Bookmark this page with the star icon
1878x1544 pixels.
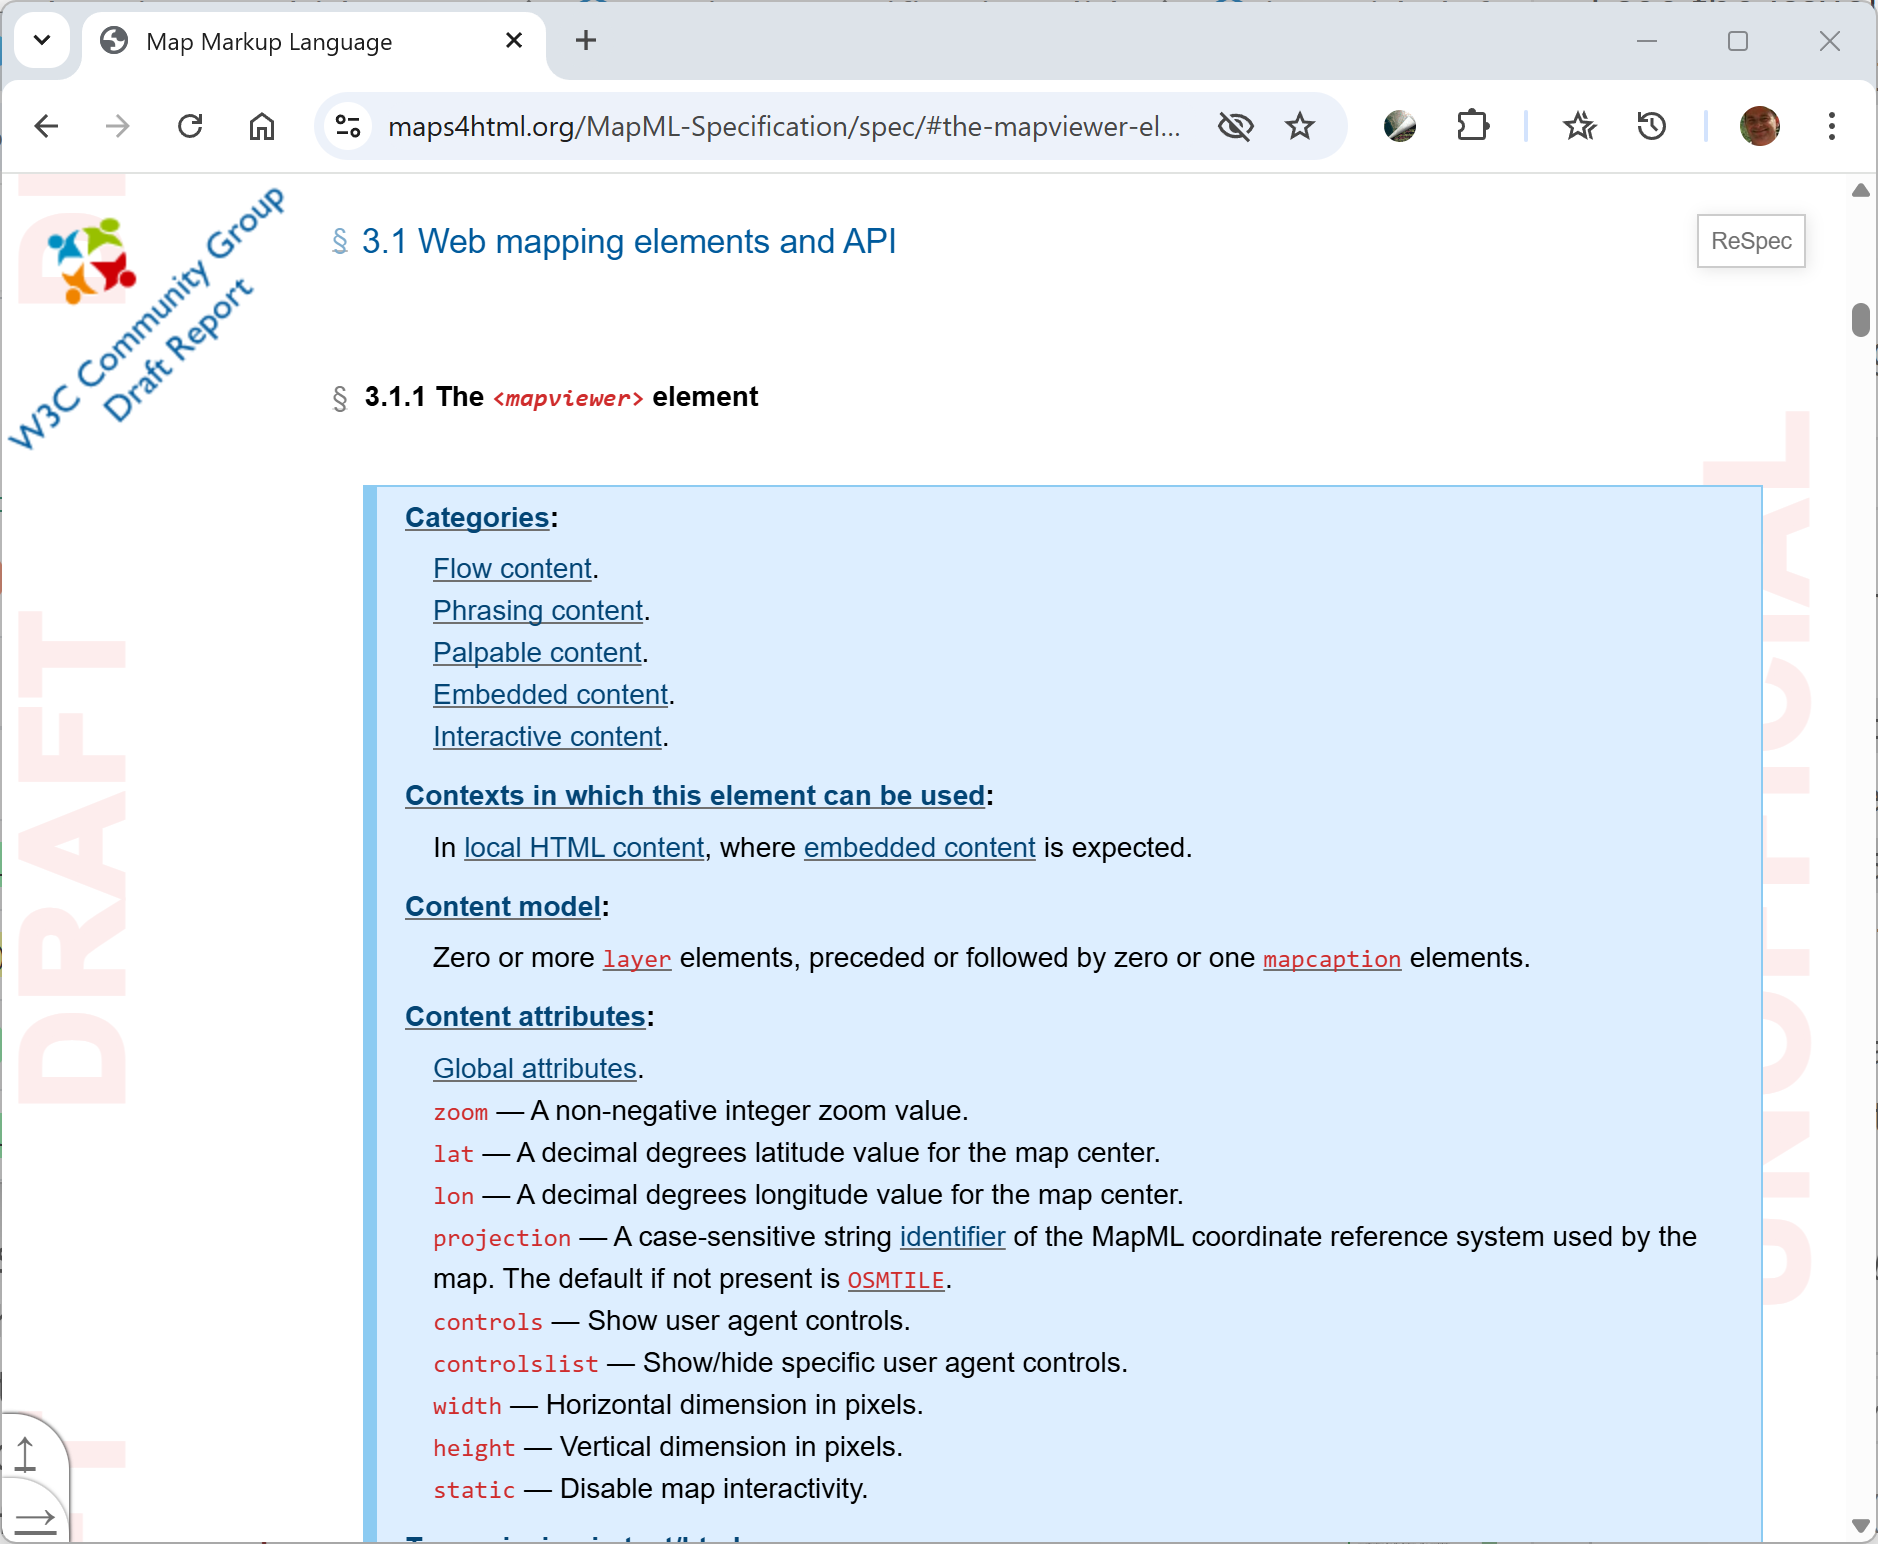pyautogui.click(x=1299, y=126)
